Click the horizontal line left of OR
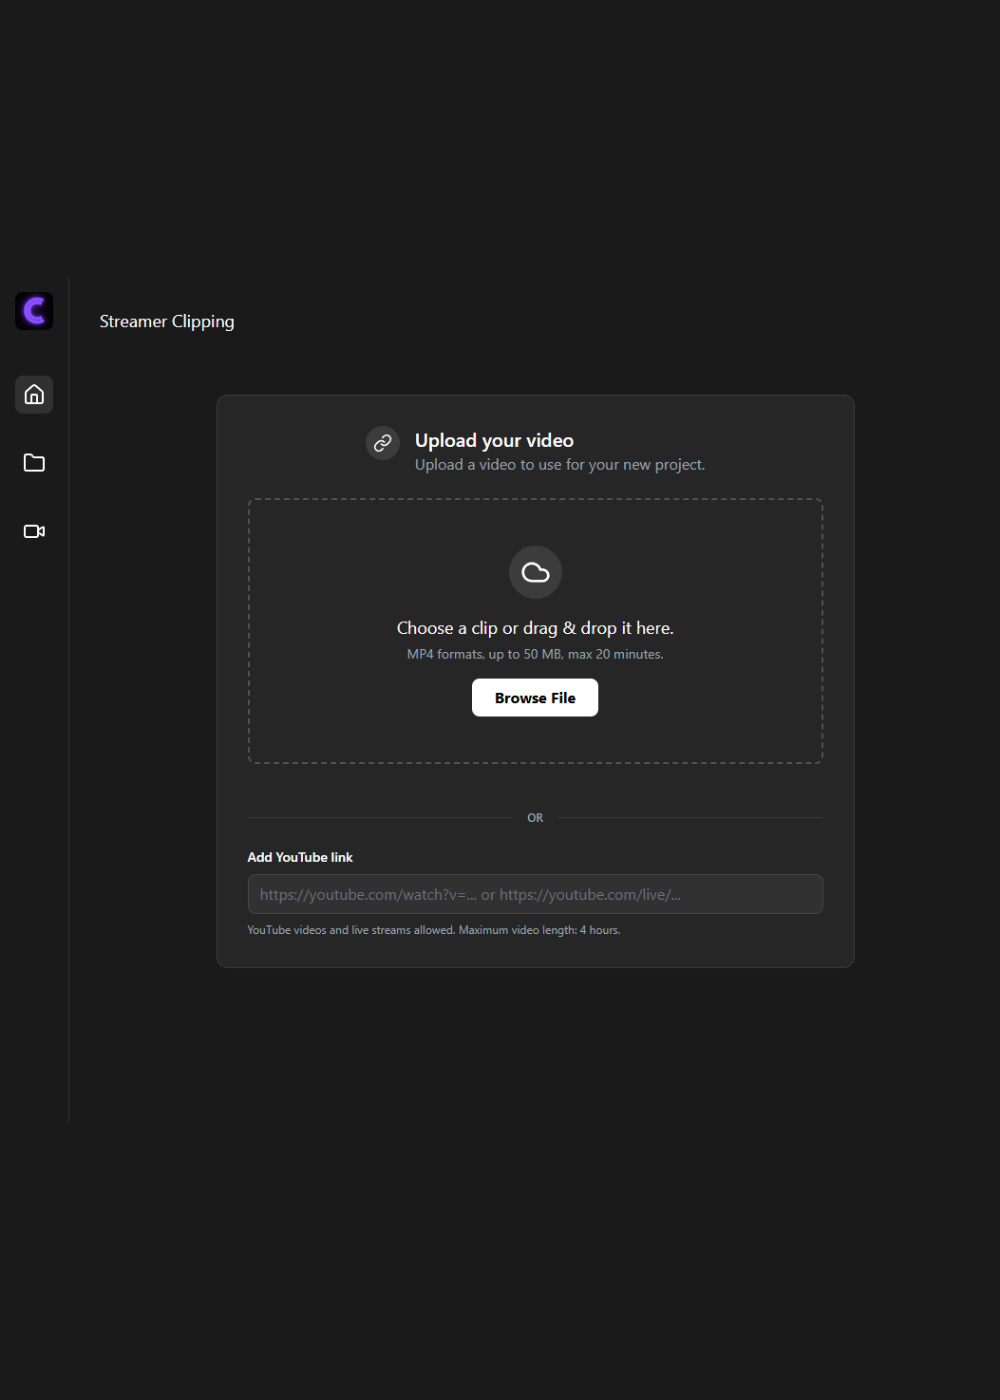The width and height of the screenshot is (1000, 1400). (x=380, y=818)
